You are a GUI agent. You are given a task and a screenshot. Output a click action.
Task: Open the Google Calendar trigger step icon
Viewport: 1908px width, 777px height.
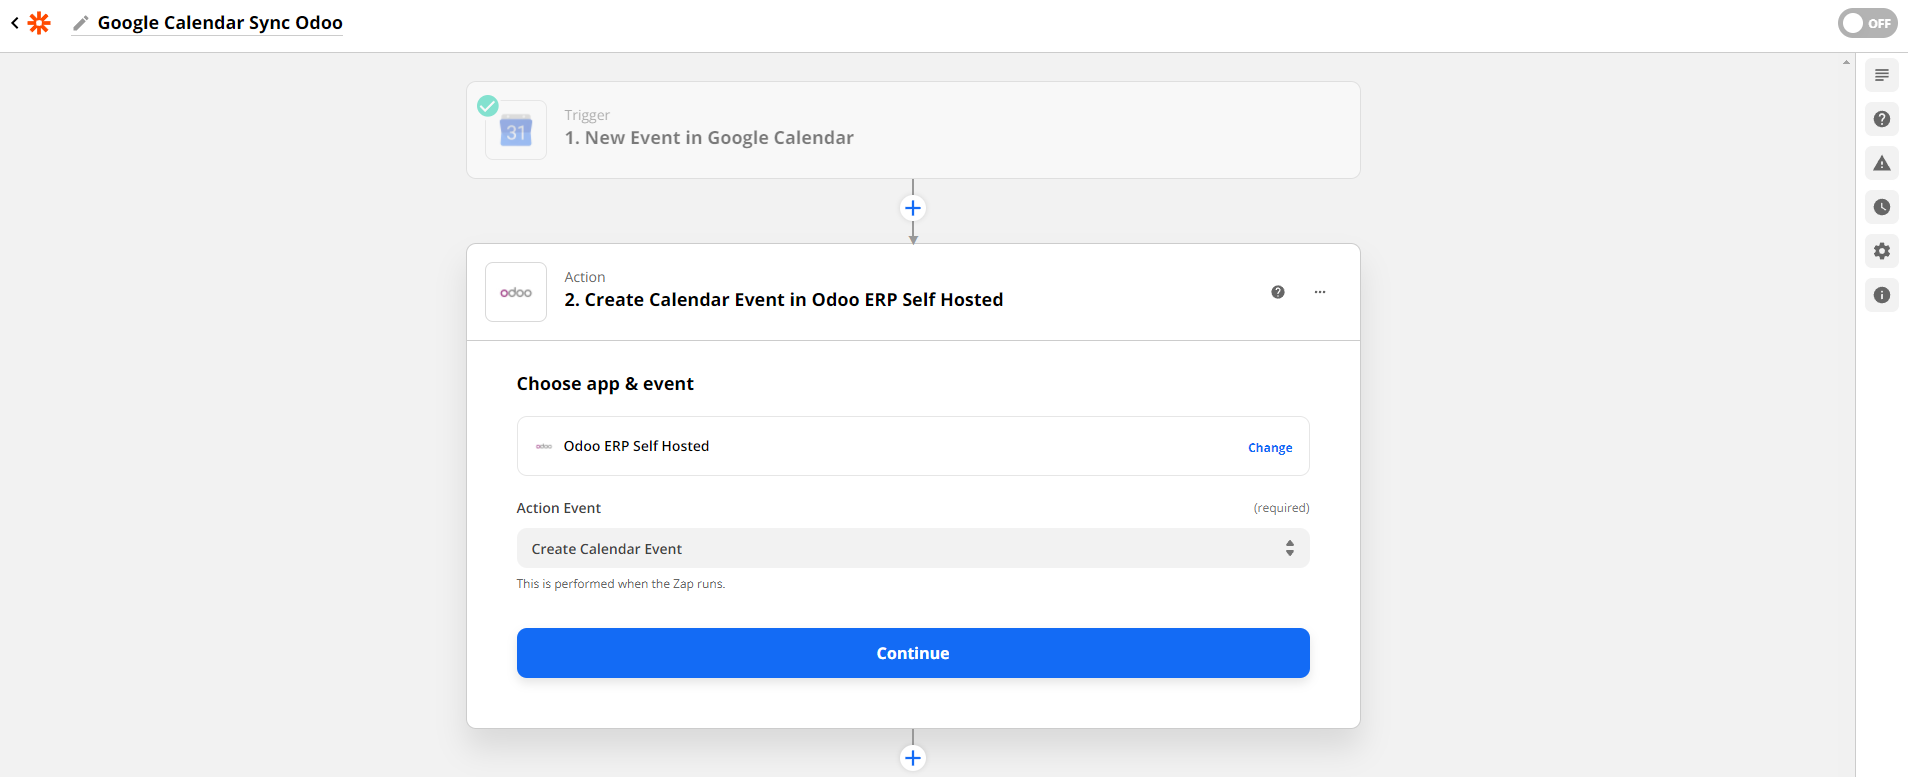point(516,130)
